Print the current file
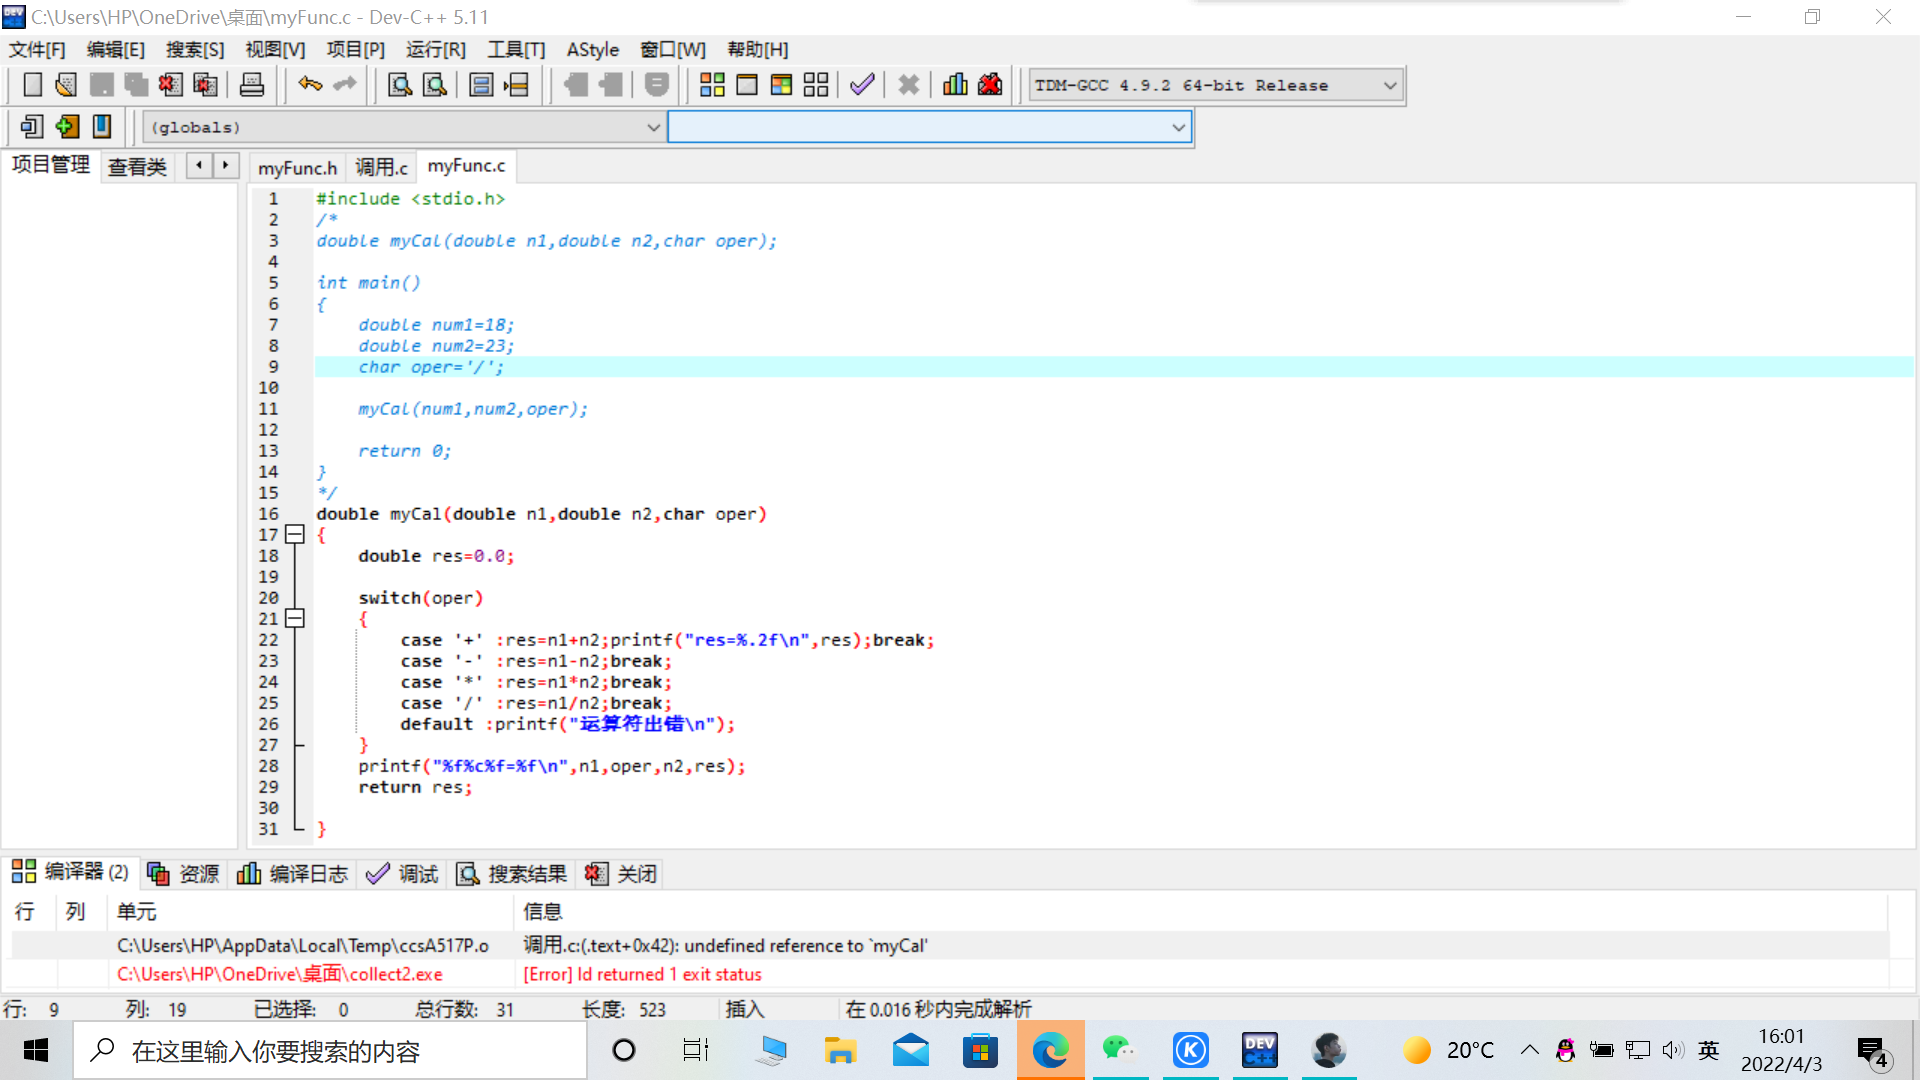This screenshot has width=1920, height=1080. [x=252, y=85]
